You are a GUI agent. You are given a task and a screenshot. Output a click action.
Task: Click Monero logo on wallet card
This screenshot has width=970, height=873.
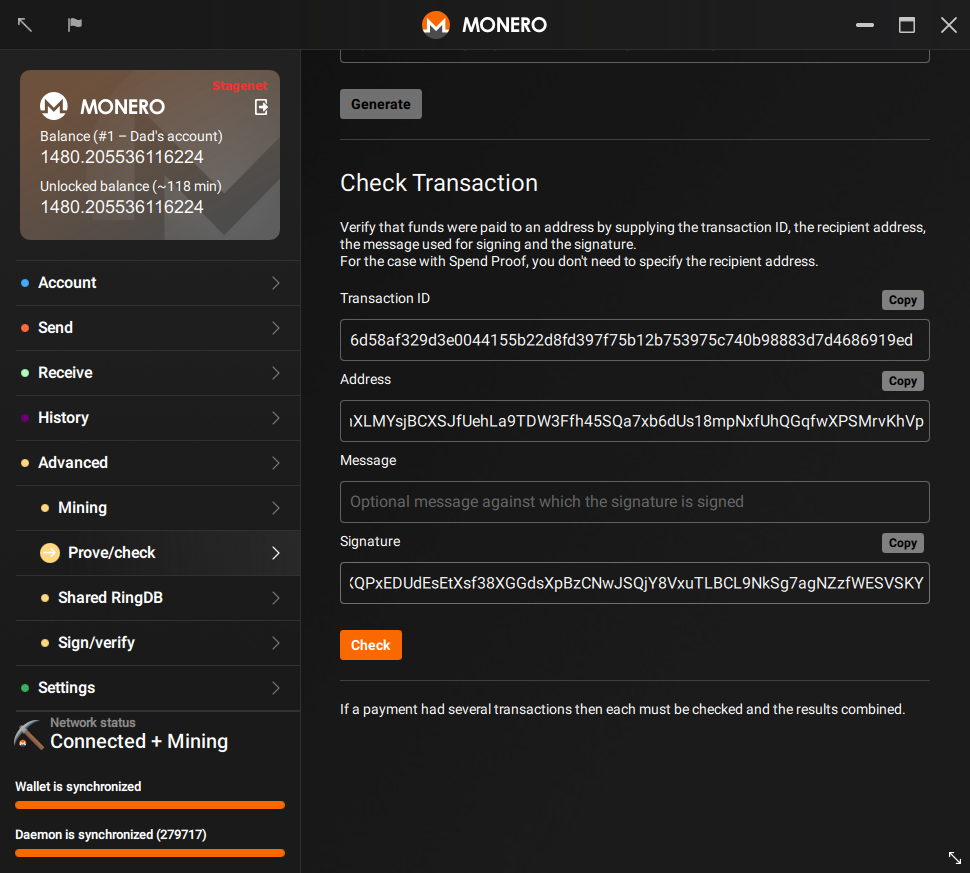pyautogui.click(x=53, y=106)
